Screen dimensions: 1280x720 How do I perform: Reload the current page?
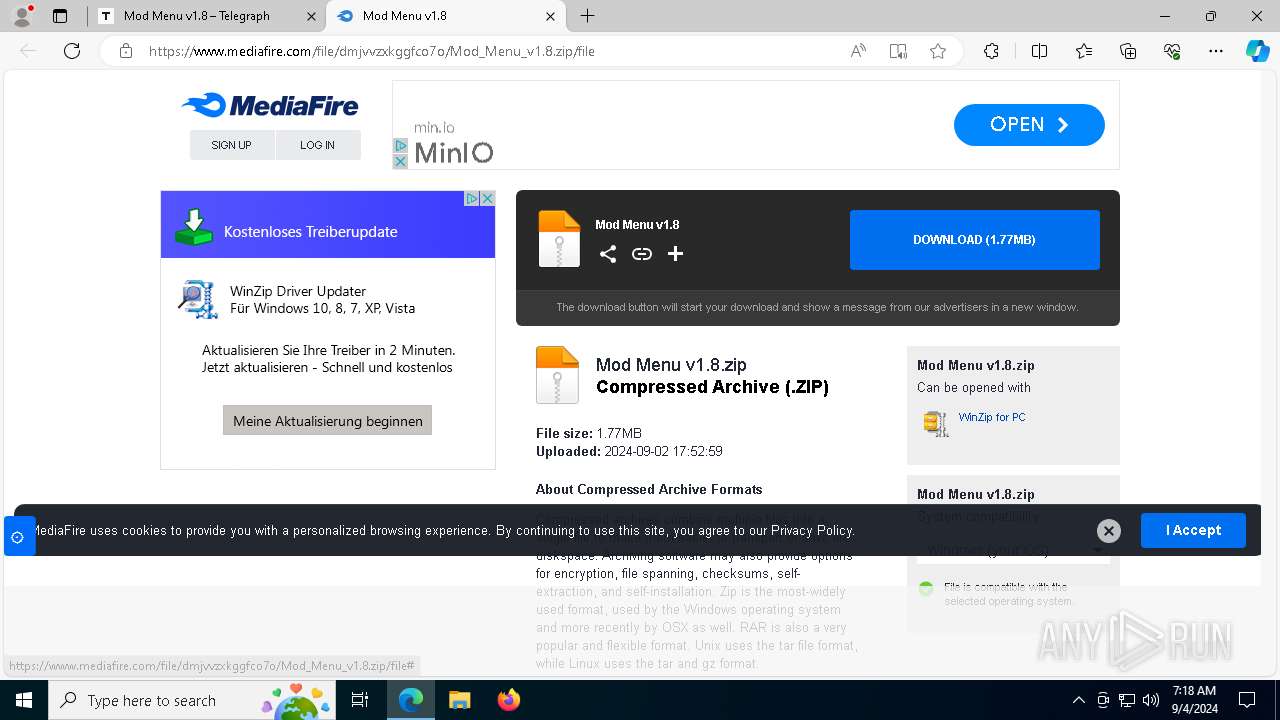(x=72, y=51)
